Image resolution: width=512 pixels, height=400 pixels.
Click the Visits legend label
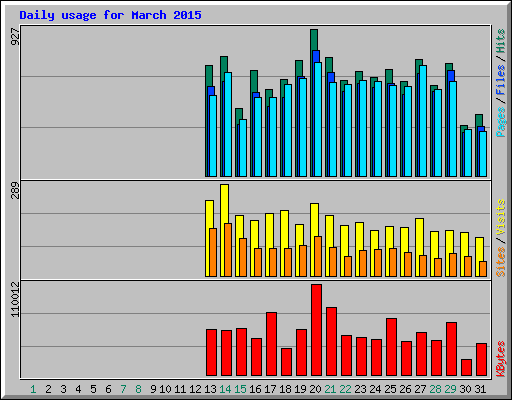click(x=500, y=218)
